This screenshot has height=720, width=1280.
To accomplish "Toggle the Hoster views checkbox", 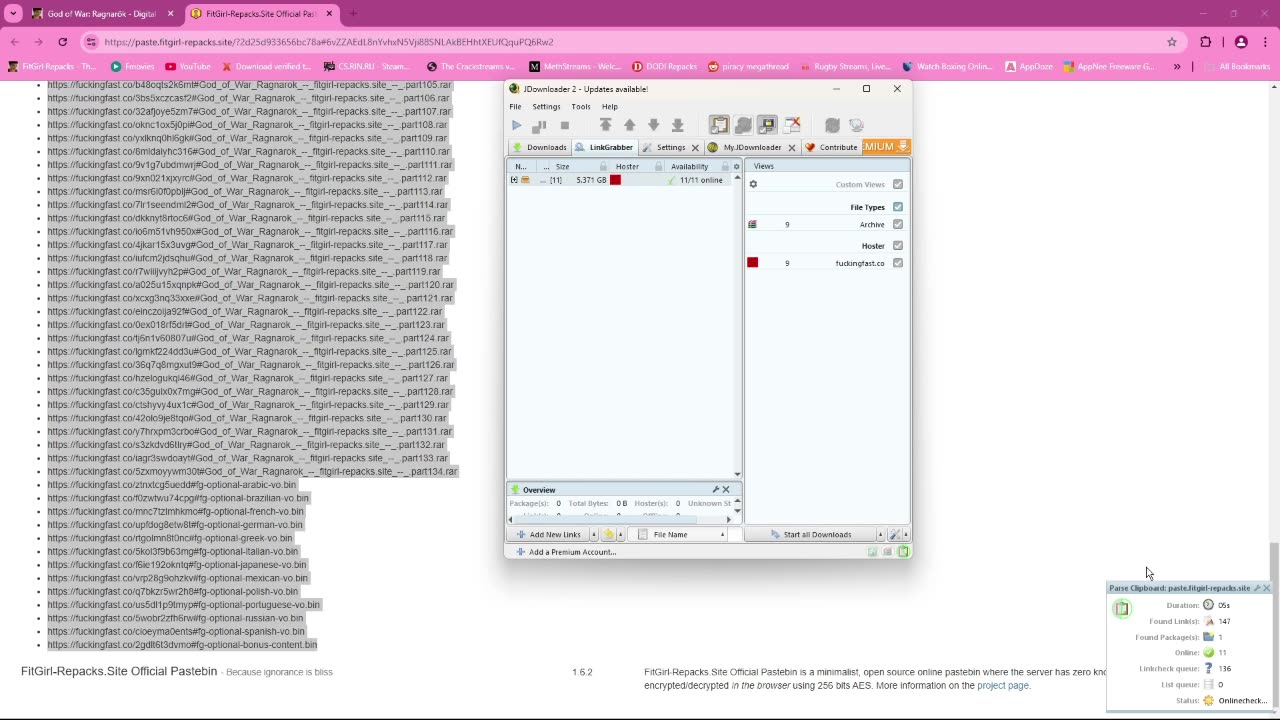I will click(898, 246).
